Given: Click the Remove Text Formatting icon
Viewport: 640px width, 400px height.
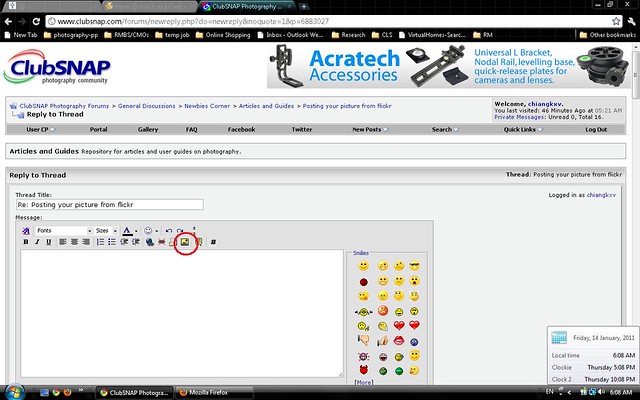Looking at the screenshot, I should click(x=26, y=231).
